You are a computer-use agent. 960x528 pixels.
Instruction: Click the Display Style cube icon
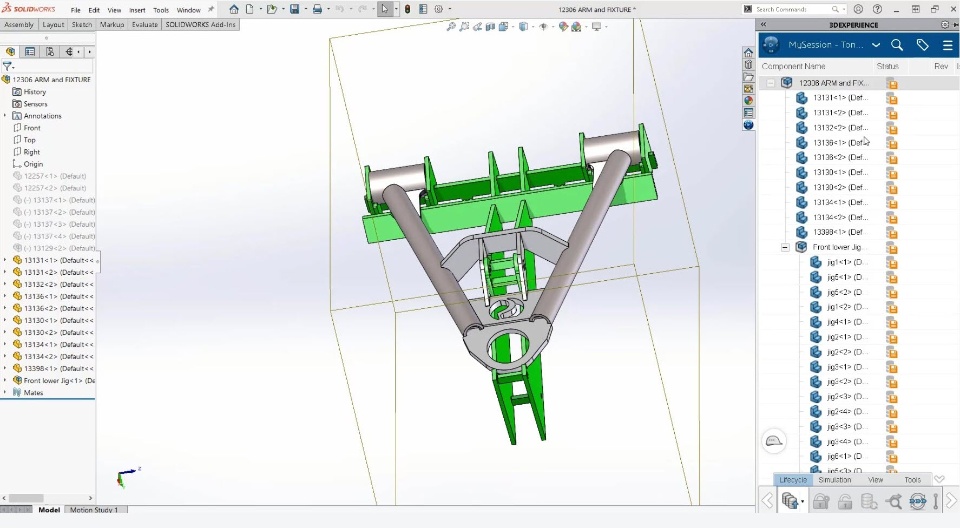(x=523, y=26)
